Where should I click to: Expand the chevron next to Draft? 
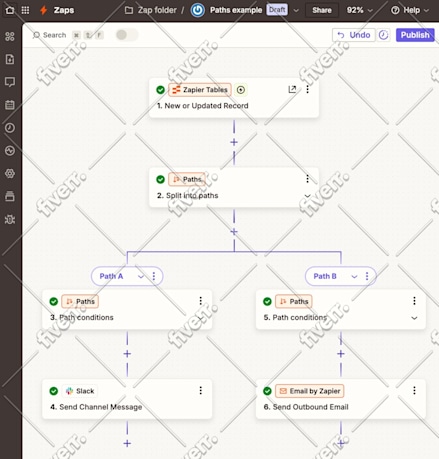pyautogui.click(x=296, y=10)
